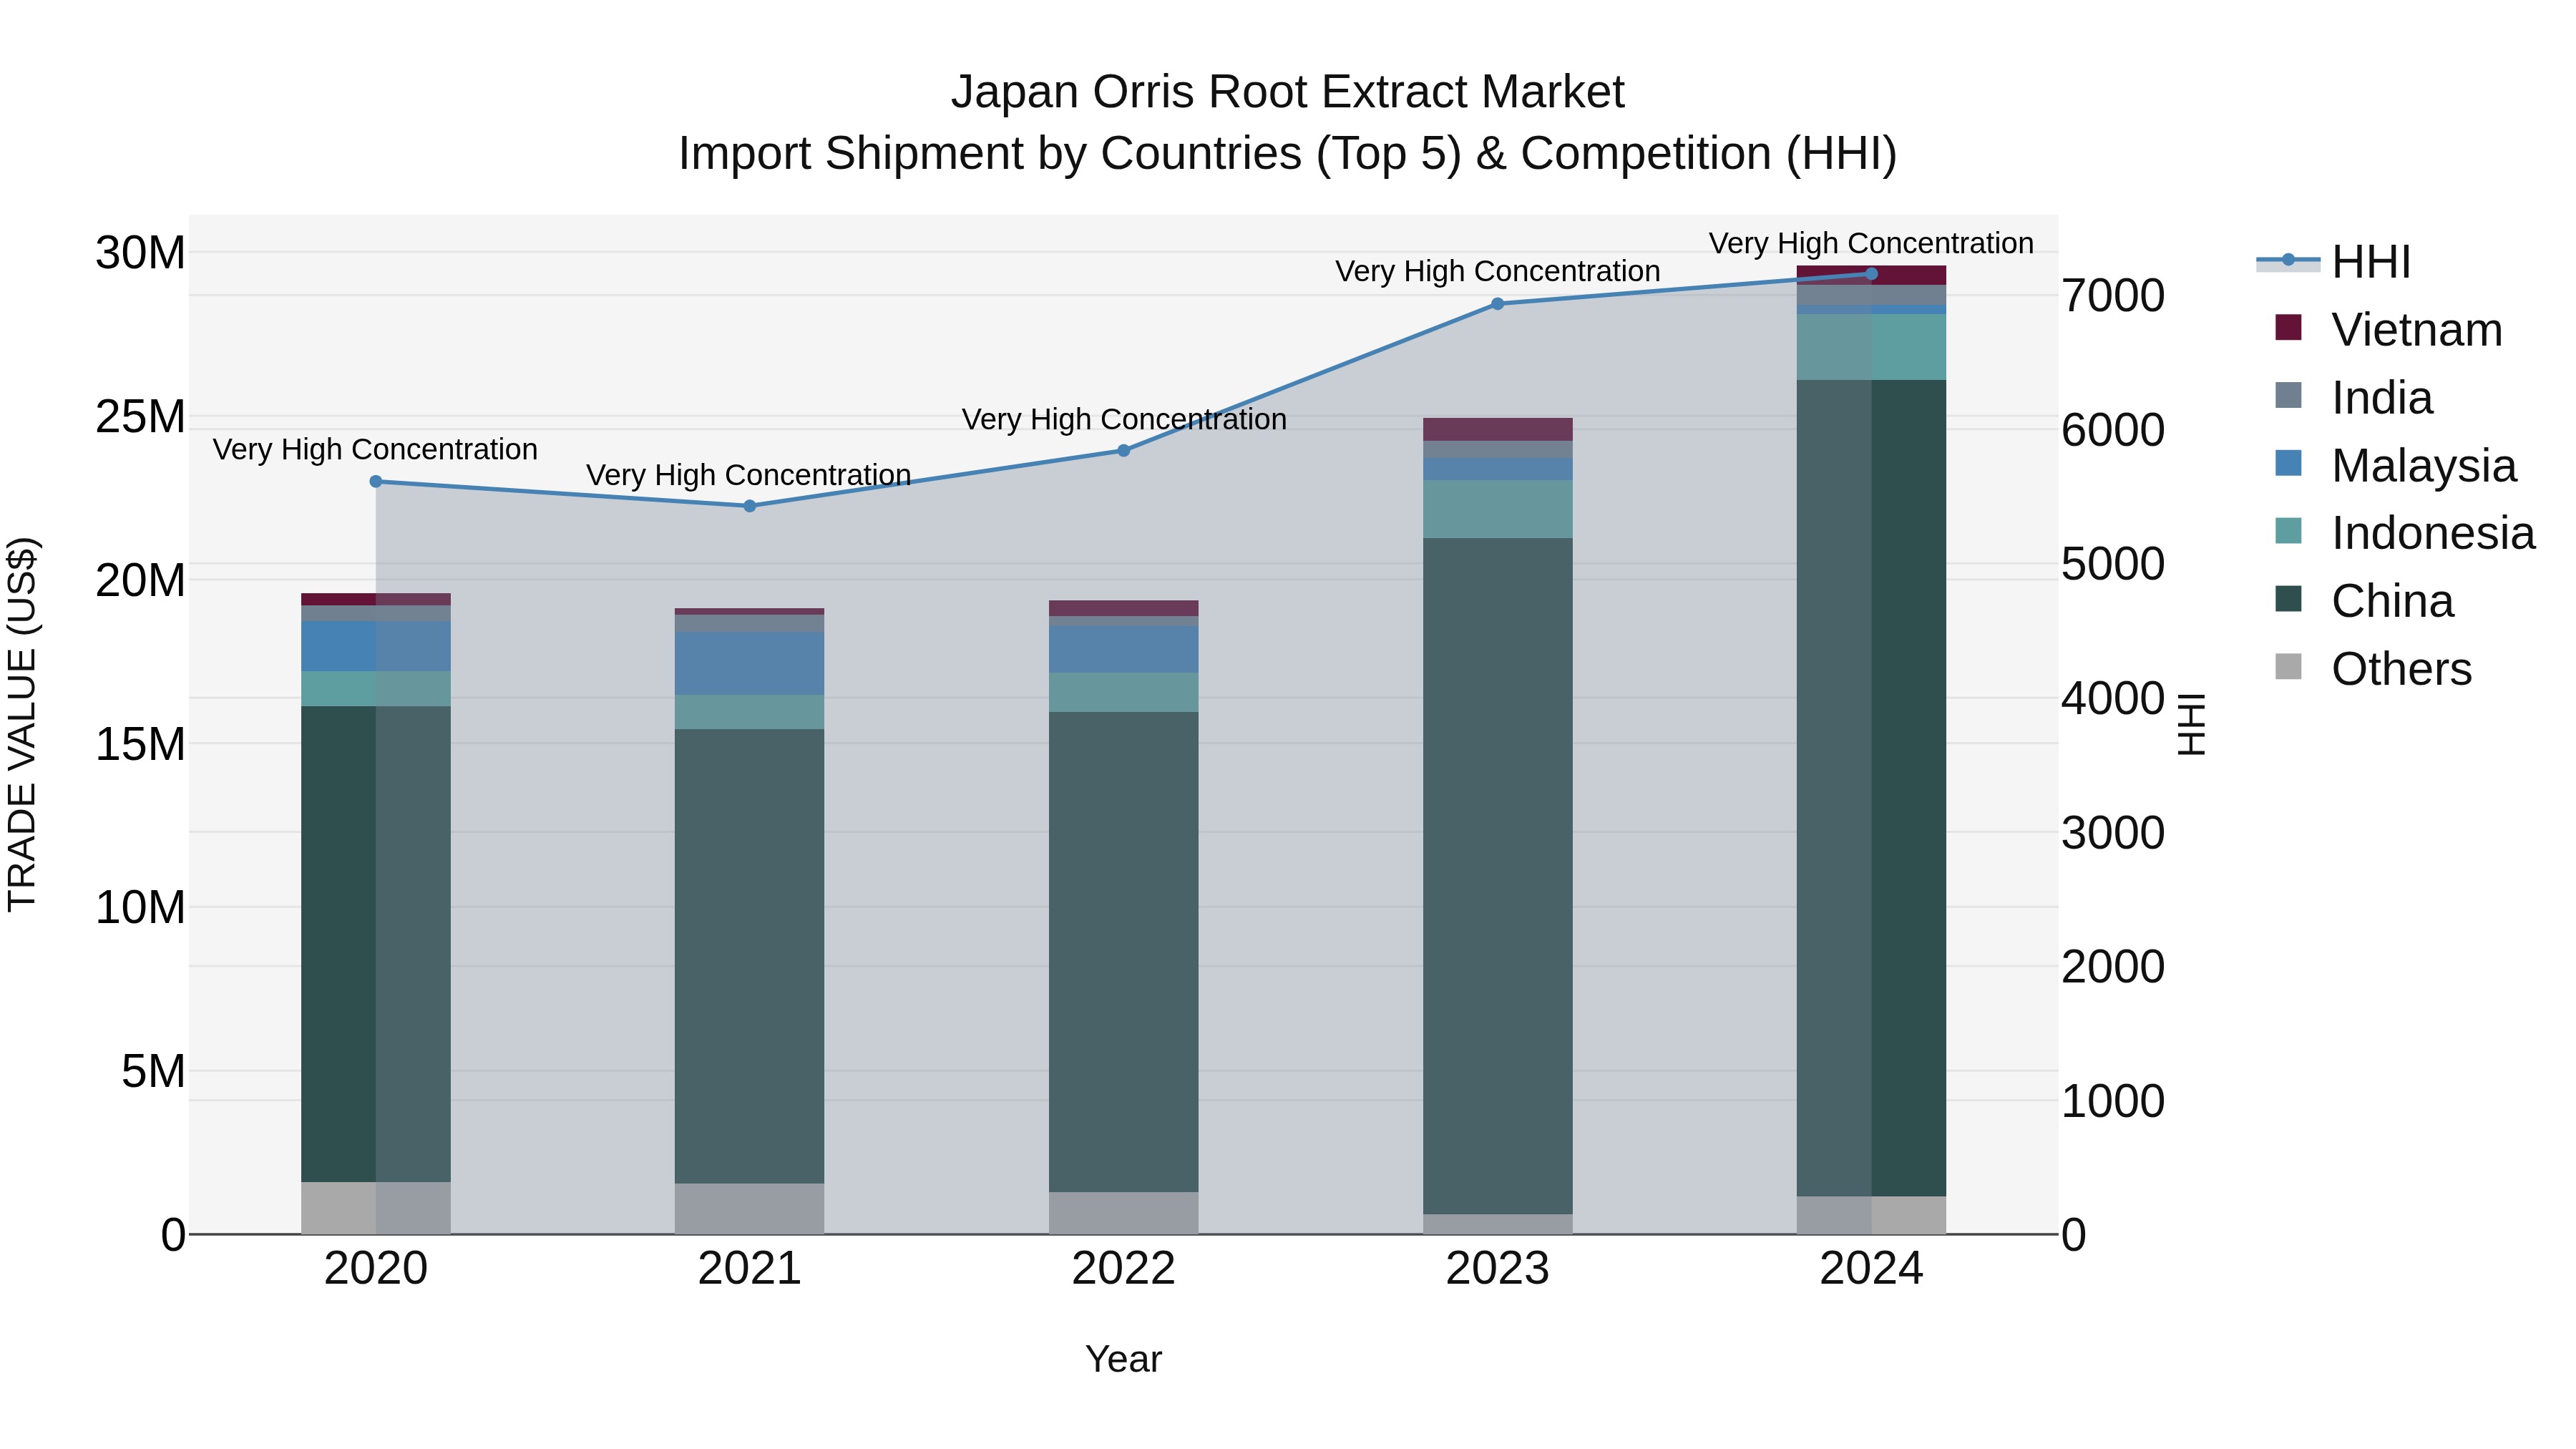Click the 15M trade value tick label

(x=140, y=744)
